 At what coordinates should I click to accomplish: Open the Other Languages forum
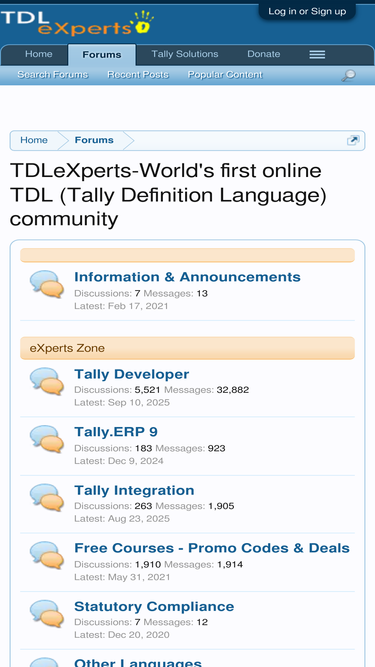point(138,662)
